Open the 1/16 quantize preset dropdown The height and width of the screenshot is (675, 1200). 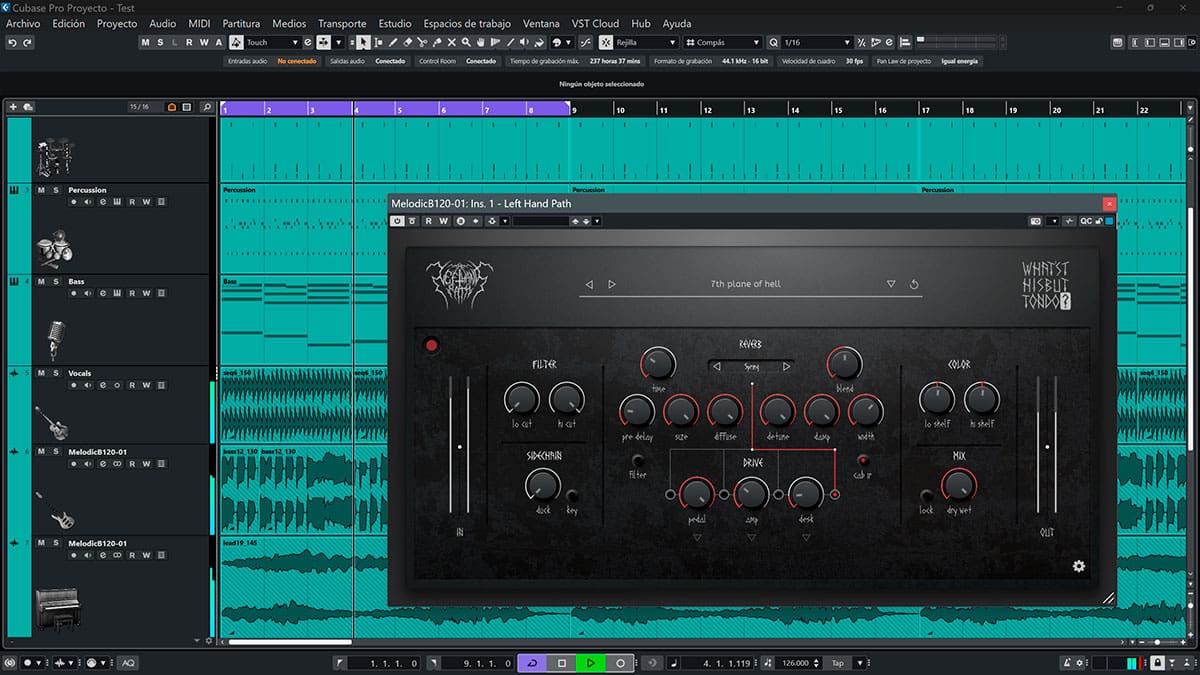(x=816, y=43)
